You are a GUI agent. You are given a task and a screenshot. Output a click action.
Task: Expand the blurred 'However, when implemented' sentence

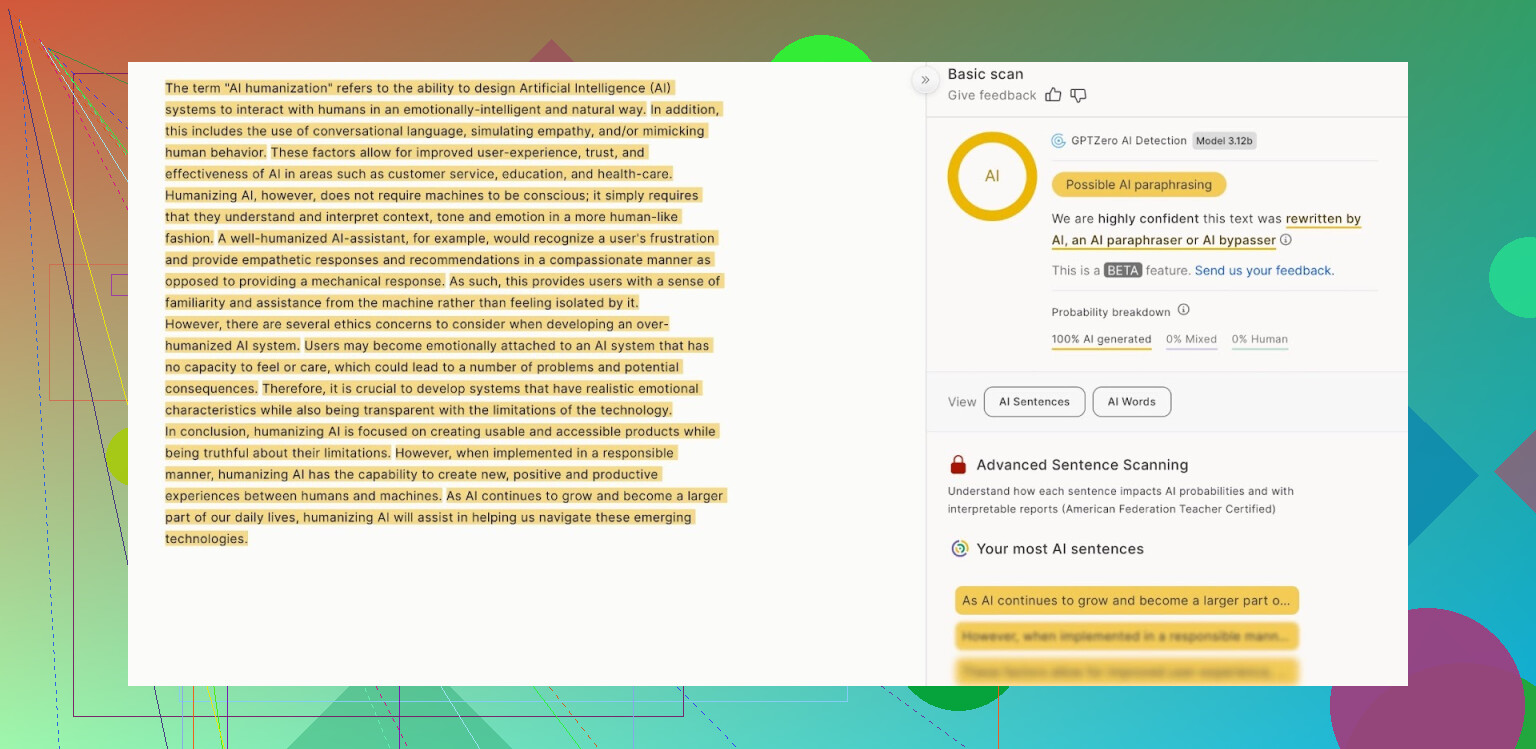[1126, 636]
